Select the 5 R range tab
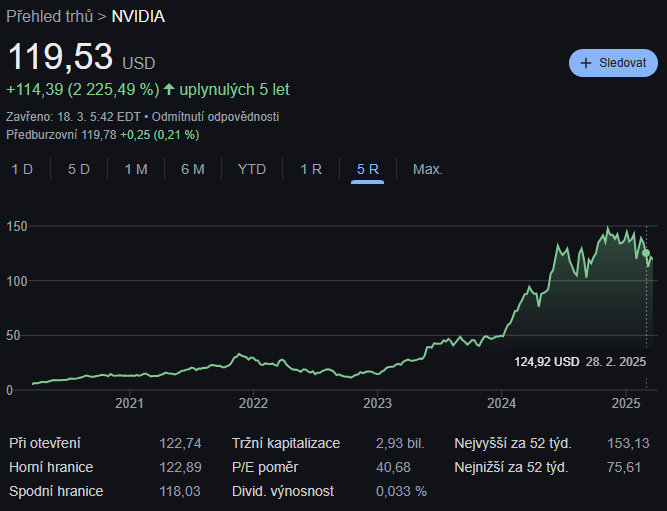Screen dimensions: 667x511 click(368, 169)
